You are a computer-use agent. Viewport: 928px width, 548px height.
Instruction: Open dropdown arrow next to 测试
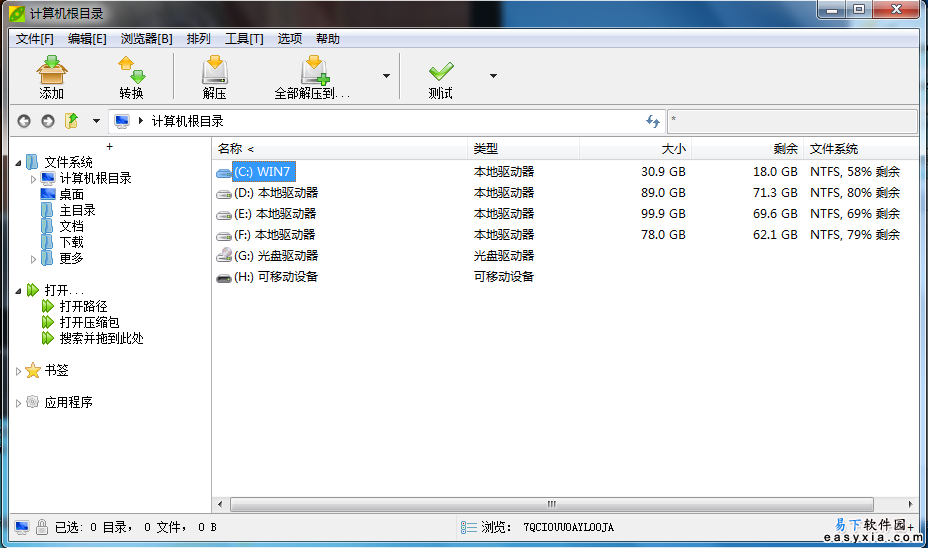493,76
